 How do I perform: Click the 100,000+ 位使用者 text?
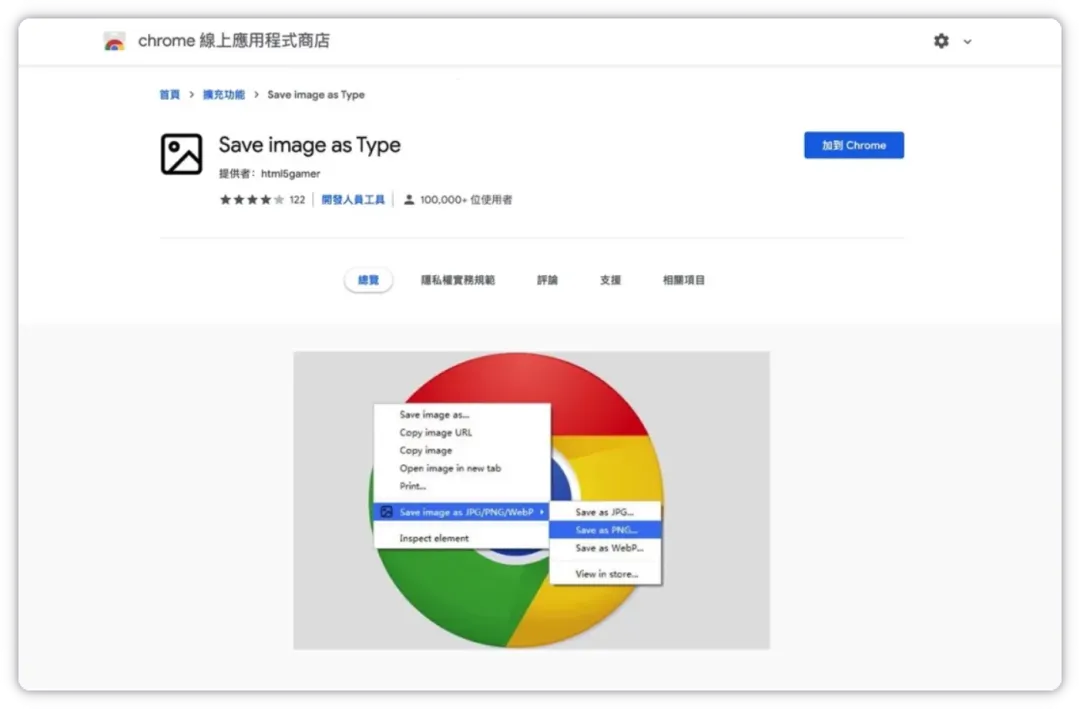pos(466,200)
